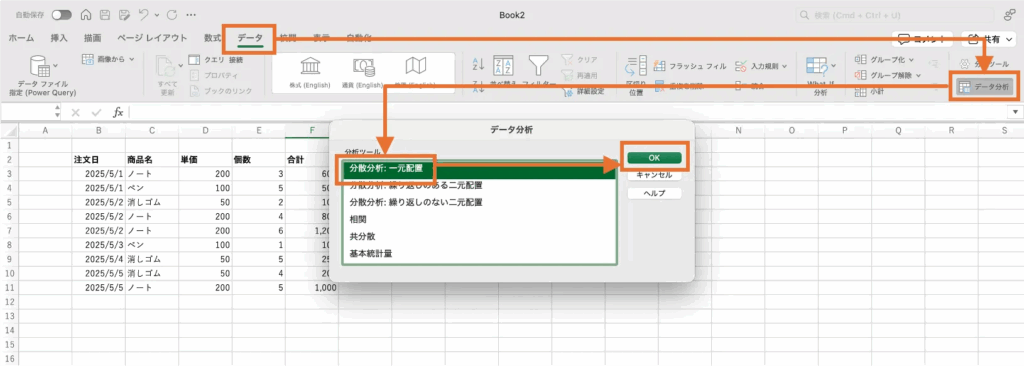The height and width of the screenshot is (366, 1024).
Task: Click the 再適用 filter button
Action: pyautogui.click(x=579, y=75)
